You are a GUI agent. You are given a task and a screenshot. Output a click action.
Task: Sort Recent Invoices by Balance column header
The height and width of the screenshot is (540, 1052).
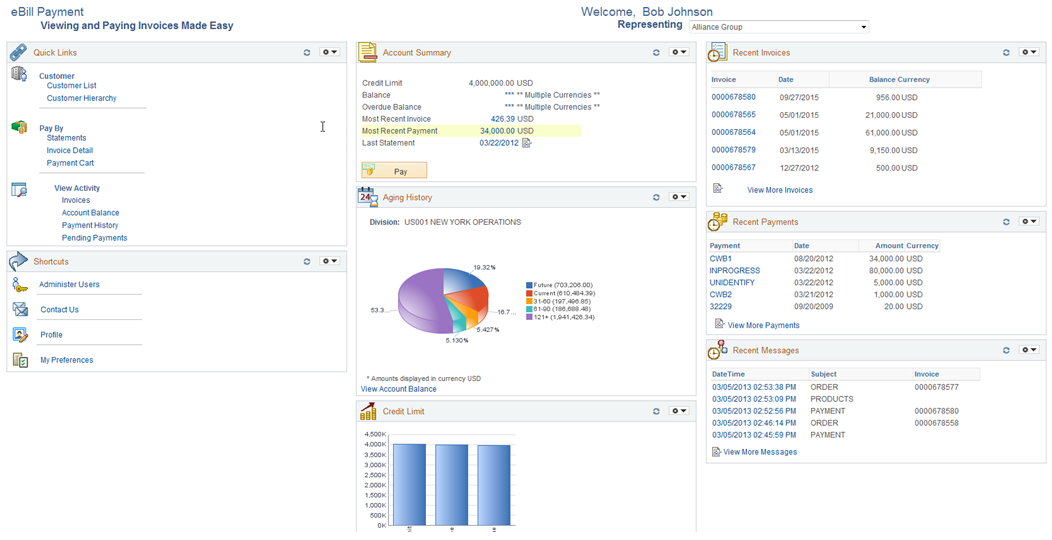882,79
